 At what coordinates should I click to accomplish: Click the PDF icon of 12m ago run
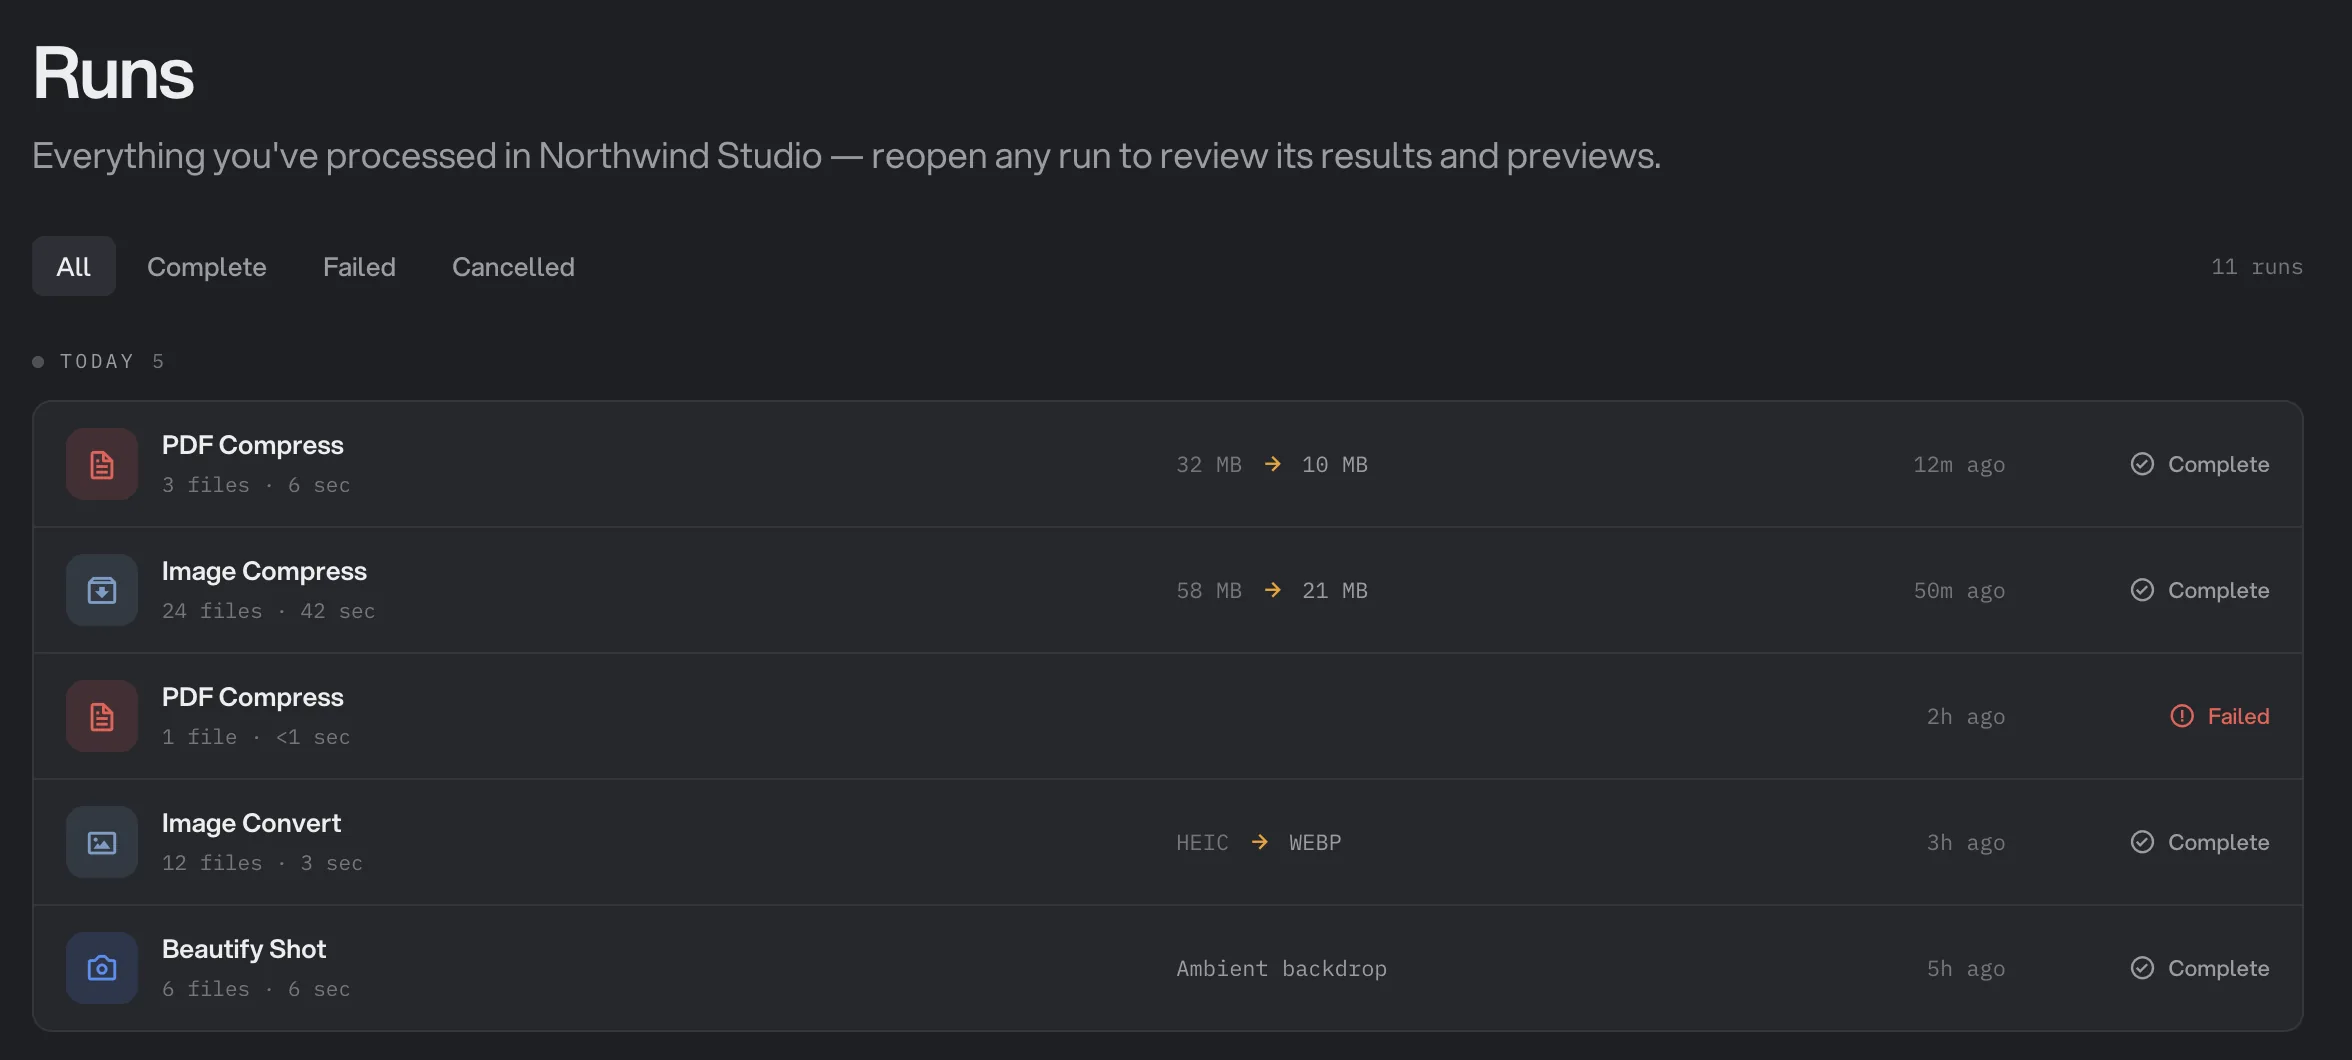102,464
